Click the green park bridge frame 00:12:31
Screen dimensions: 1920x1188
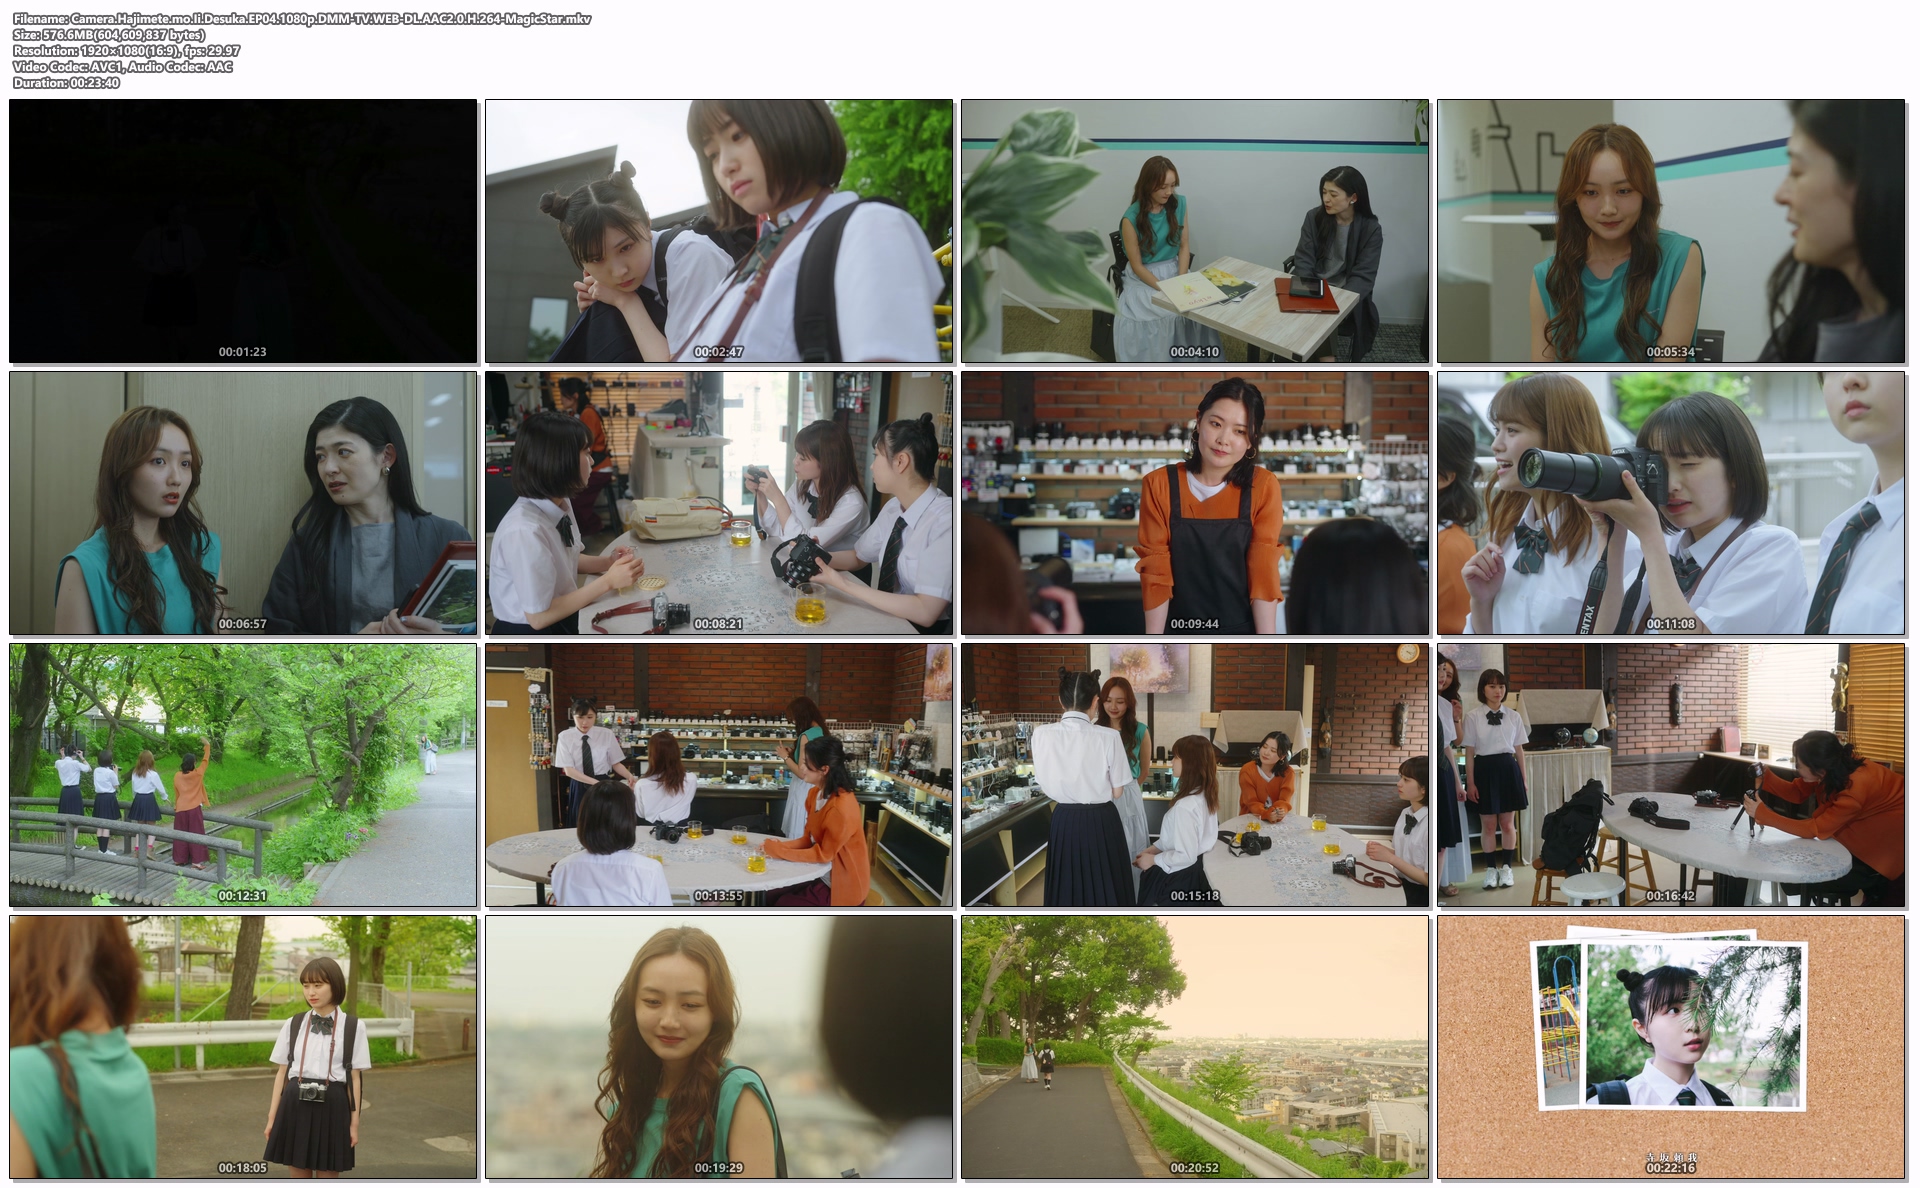pos(243,775)
